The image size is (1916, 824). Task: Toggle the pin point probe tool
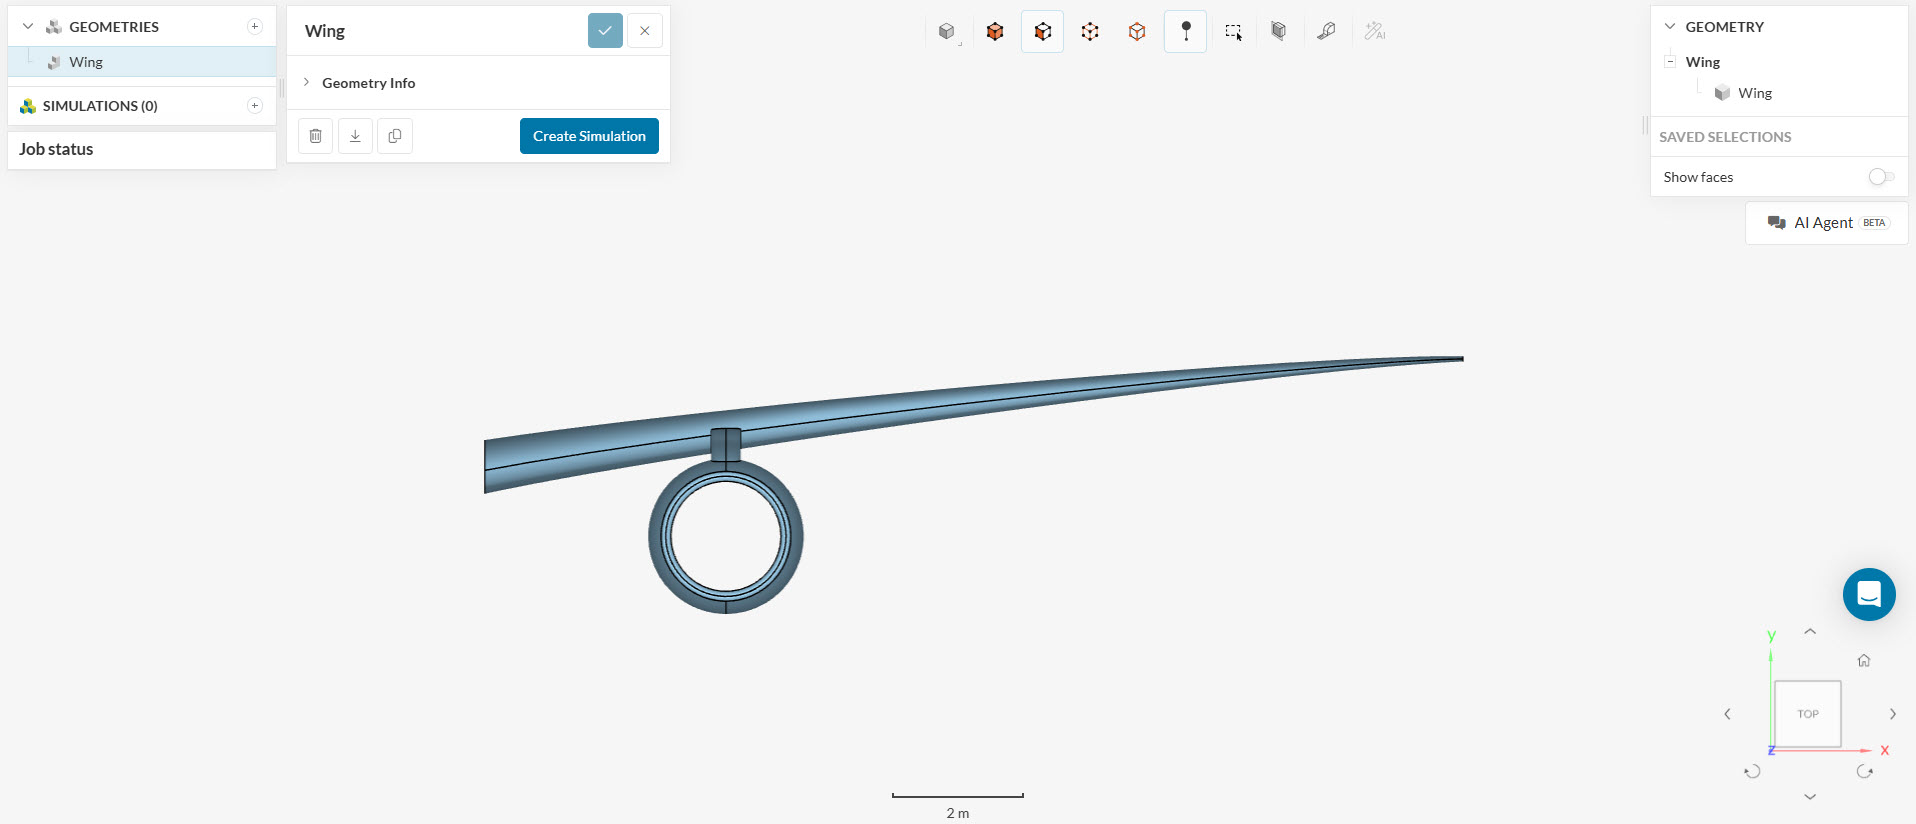(1186, 32)
